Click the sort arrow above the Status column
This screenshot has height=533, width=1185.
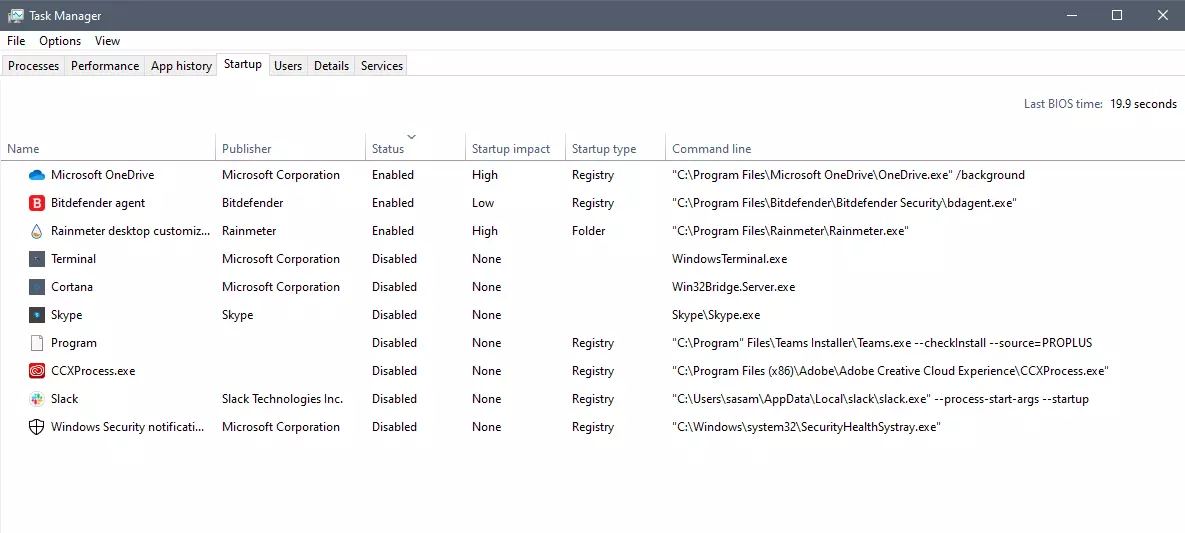411,137
